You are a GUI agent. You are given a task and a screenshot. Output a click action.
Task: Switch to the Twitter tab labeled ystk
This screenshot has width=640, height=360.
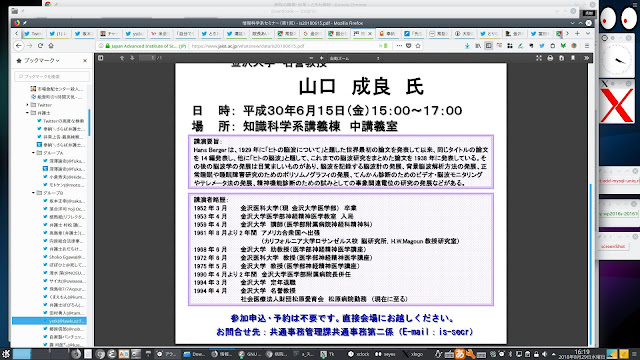(134, 33)
